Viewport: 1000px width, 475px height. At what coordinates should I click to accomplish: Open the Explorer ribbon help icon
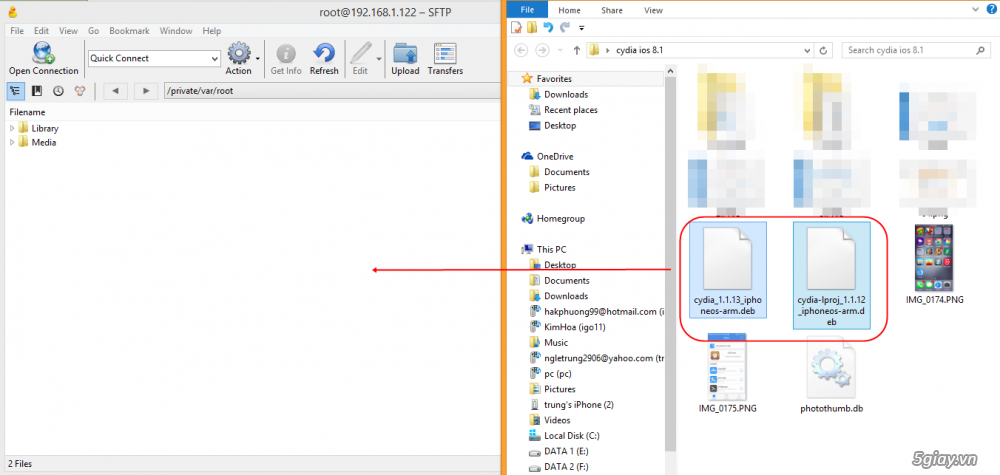(x=990, y=10)
